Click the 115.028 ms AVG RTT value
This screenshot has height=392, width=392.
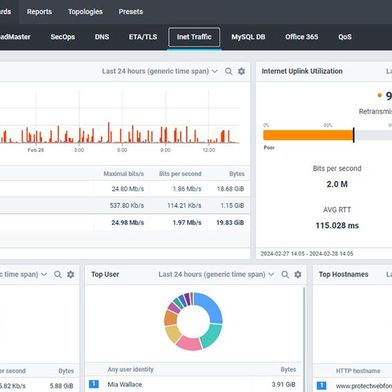tap(337, 226)
